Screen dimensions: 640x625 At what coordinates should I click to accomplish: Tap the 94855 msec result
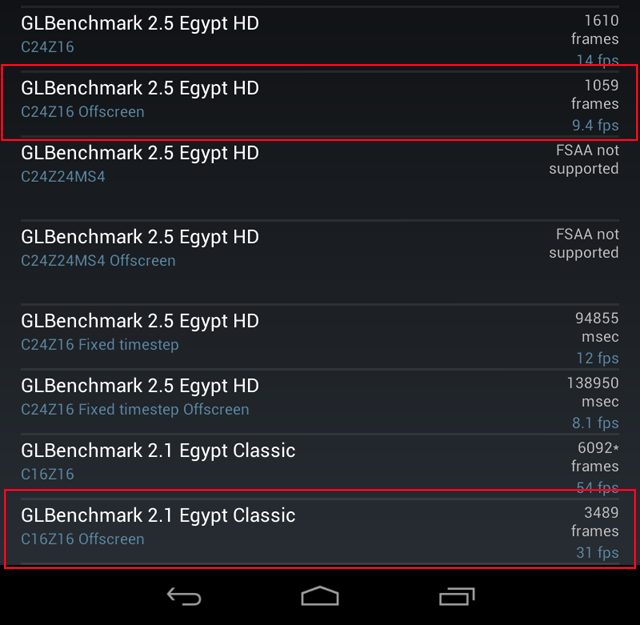pyautogui.click(x=597, y=327)
